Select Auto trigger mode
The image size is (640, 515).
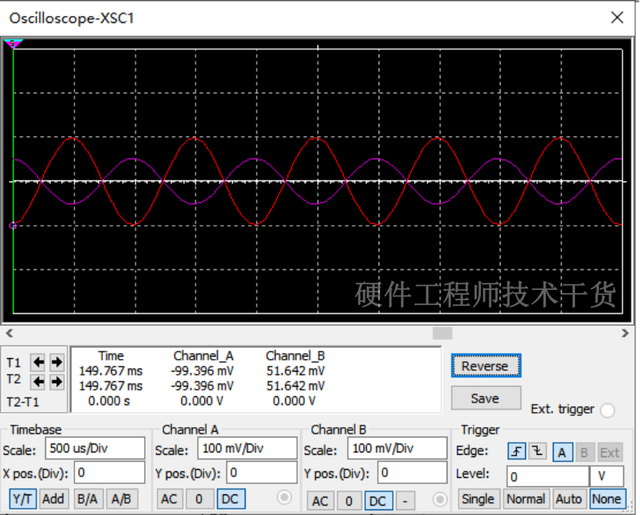coord(568,499)
